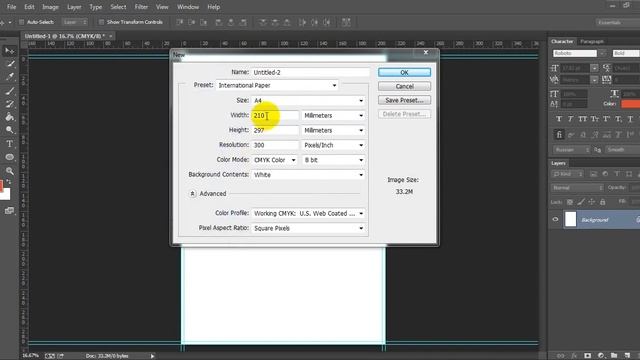
Task: Click the Save Preset button
Action: tap(404, 100)
